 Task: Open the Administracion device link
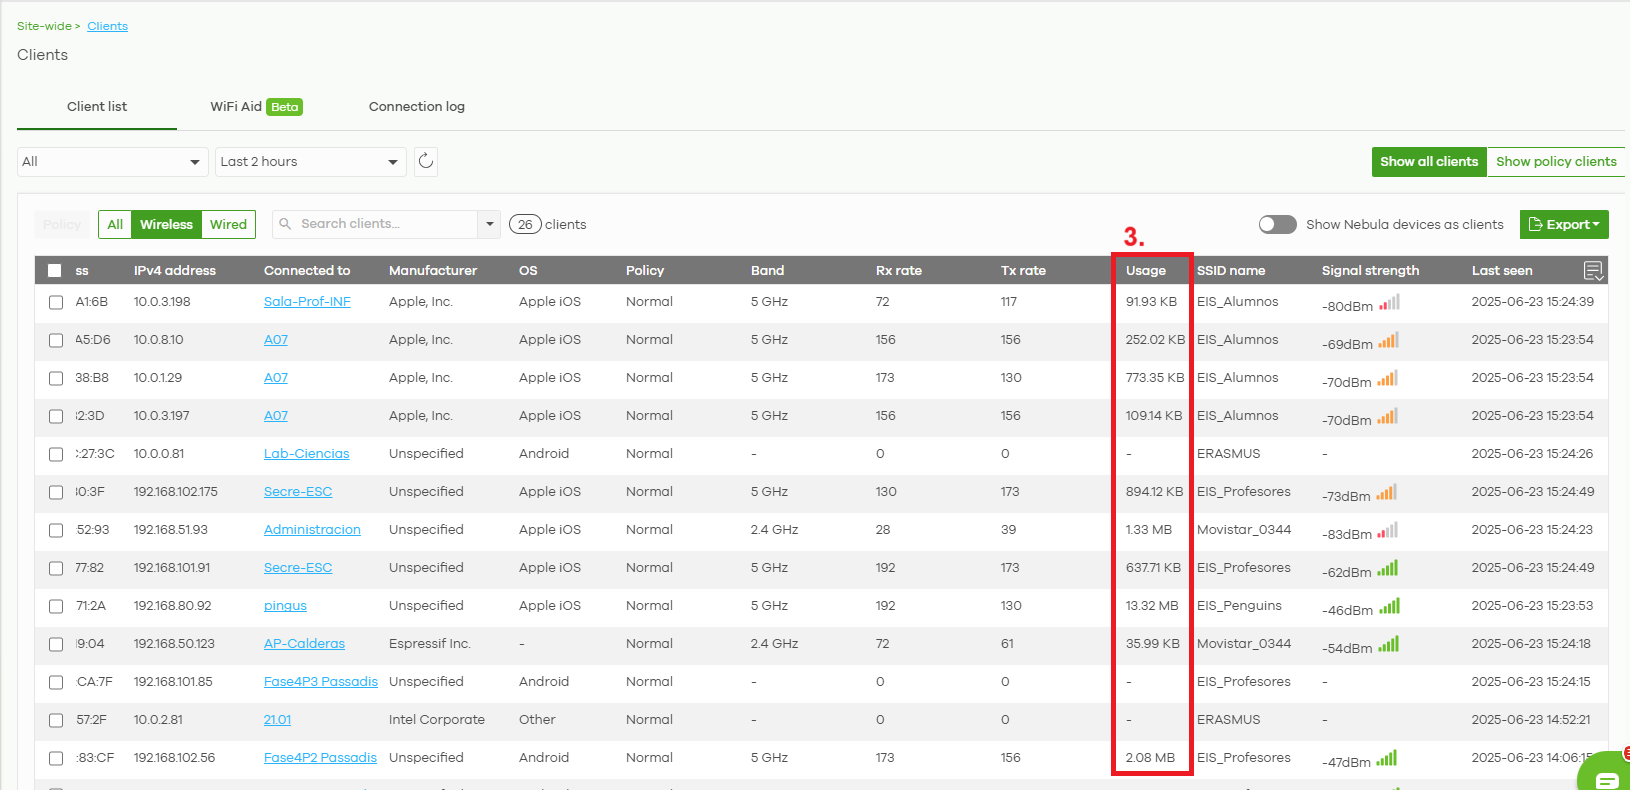(312, 529)
